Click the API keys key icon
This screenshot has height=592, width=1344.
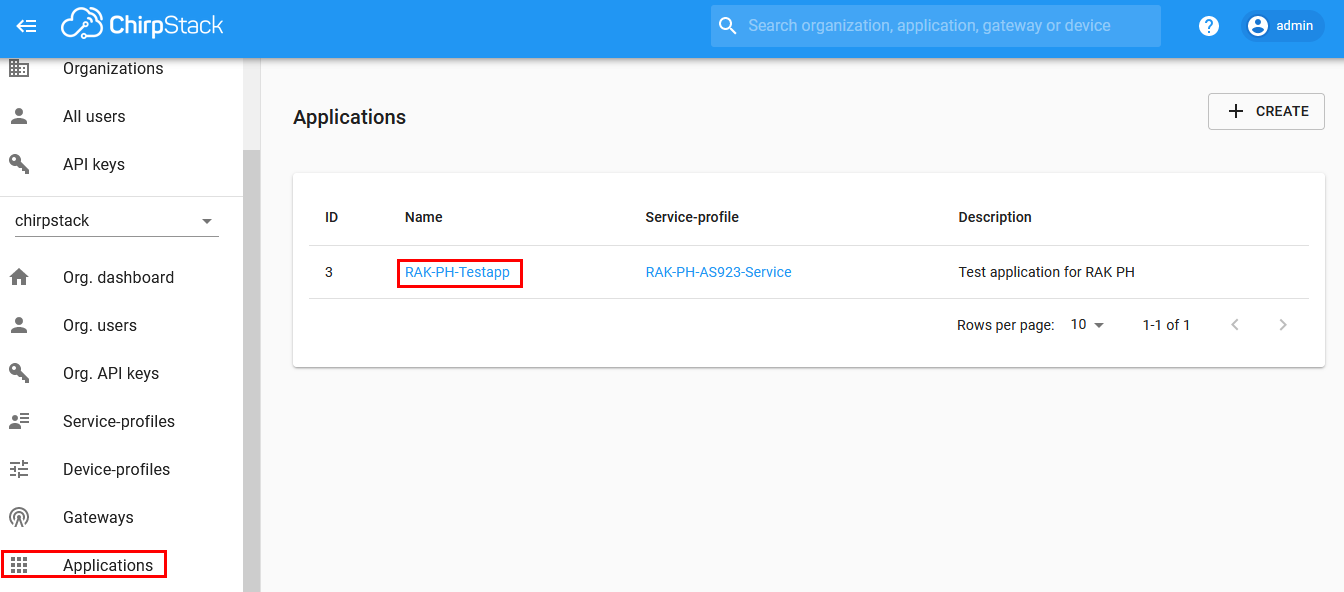[x=19, y=164]
